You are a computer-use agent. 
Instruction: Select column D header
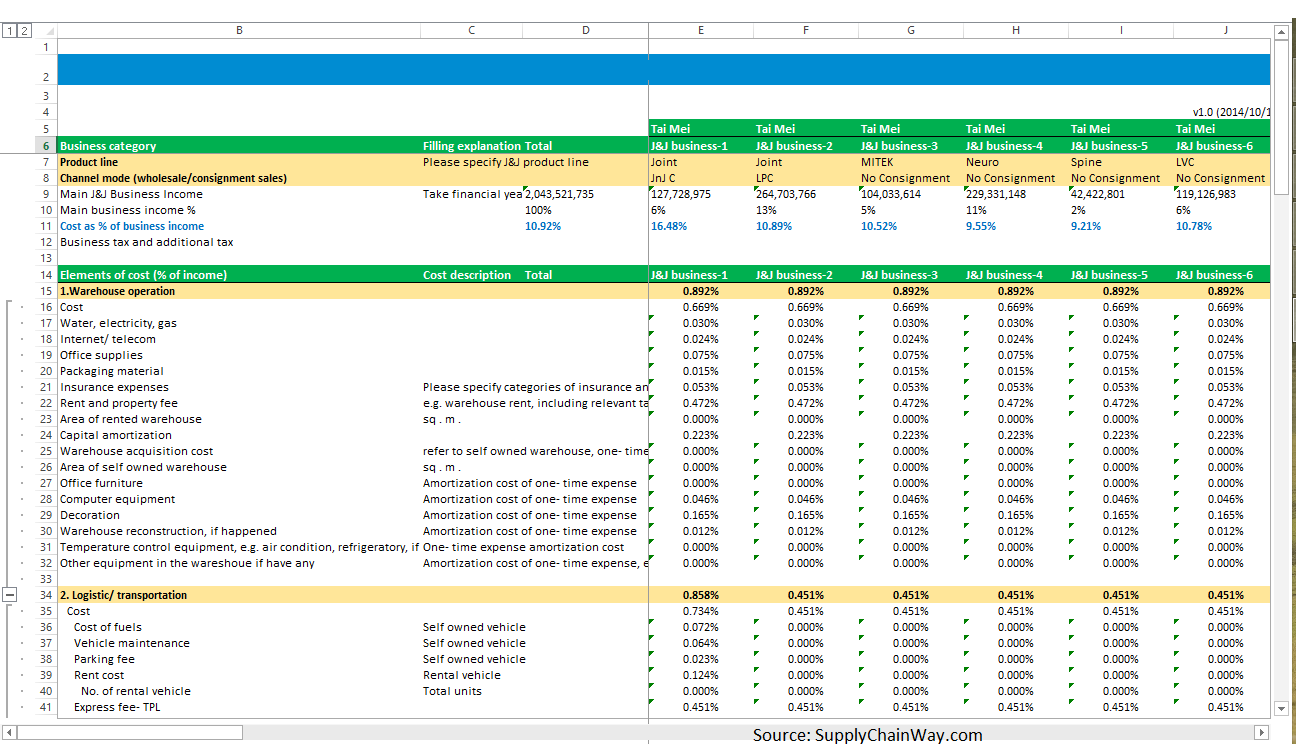coord(586,30)
